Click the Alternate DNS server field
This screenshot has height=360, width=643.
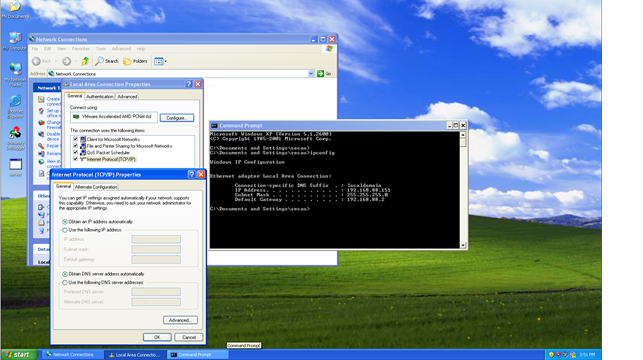pyautogui.click(x=156, y=302)
